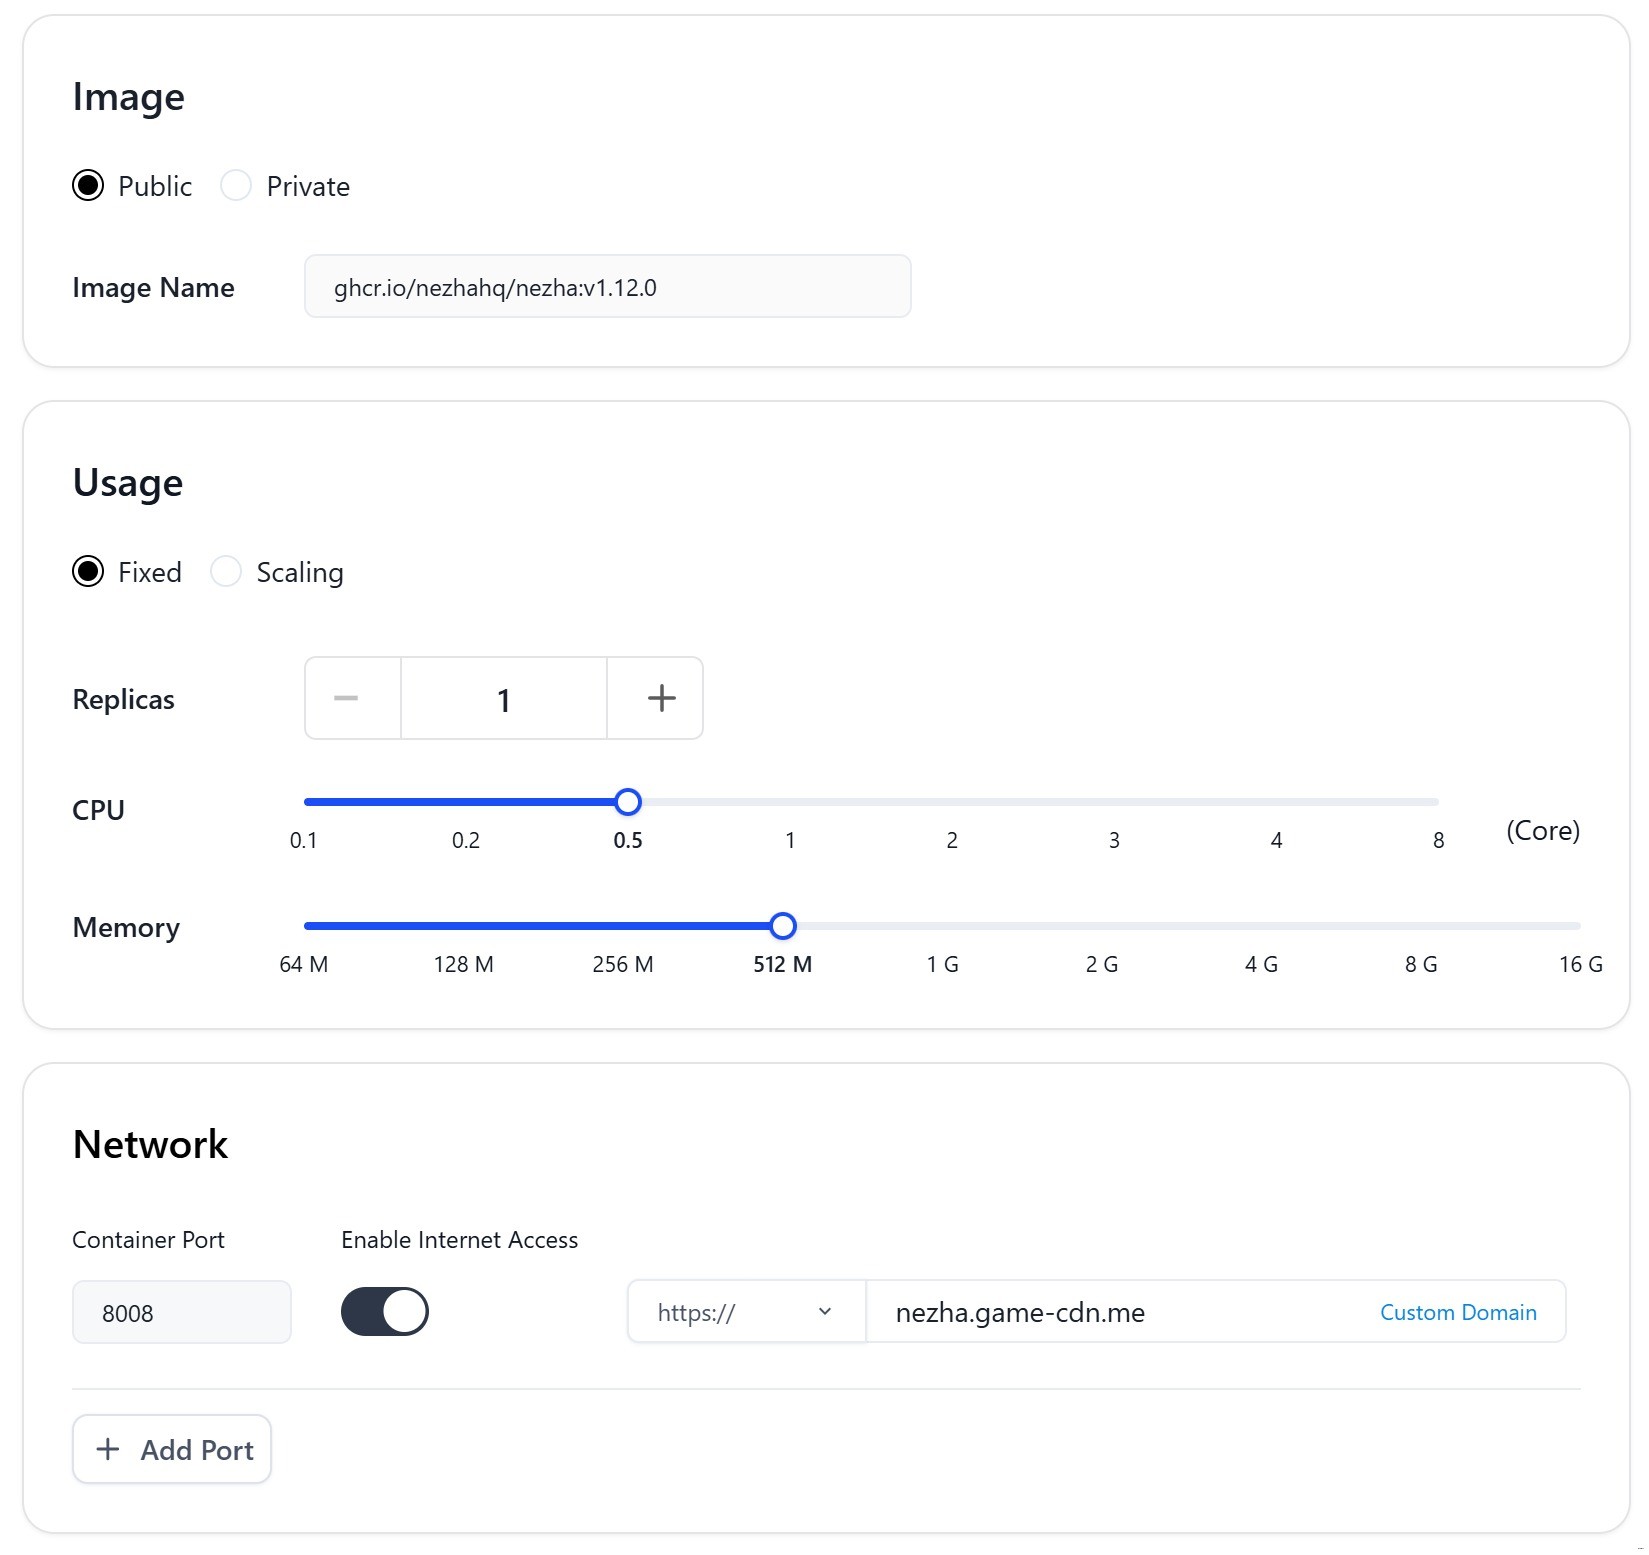Set CPU to 1 core on slider

[790, 802]
